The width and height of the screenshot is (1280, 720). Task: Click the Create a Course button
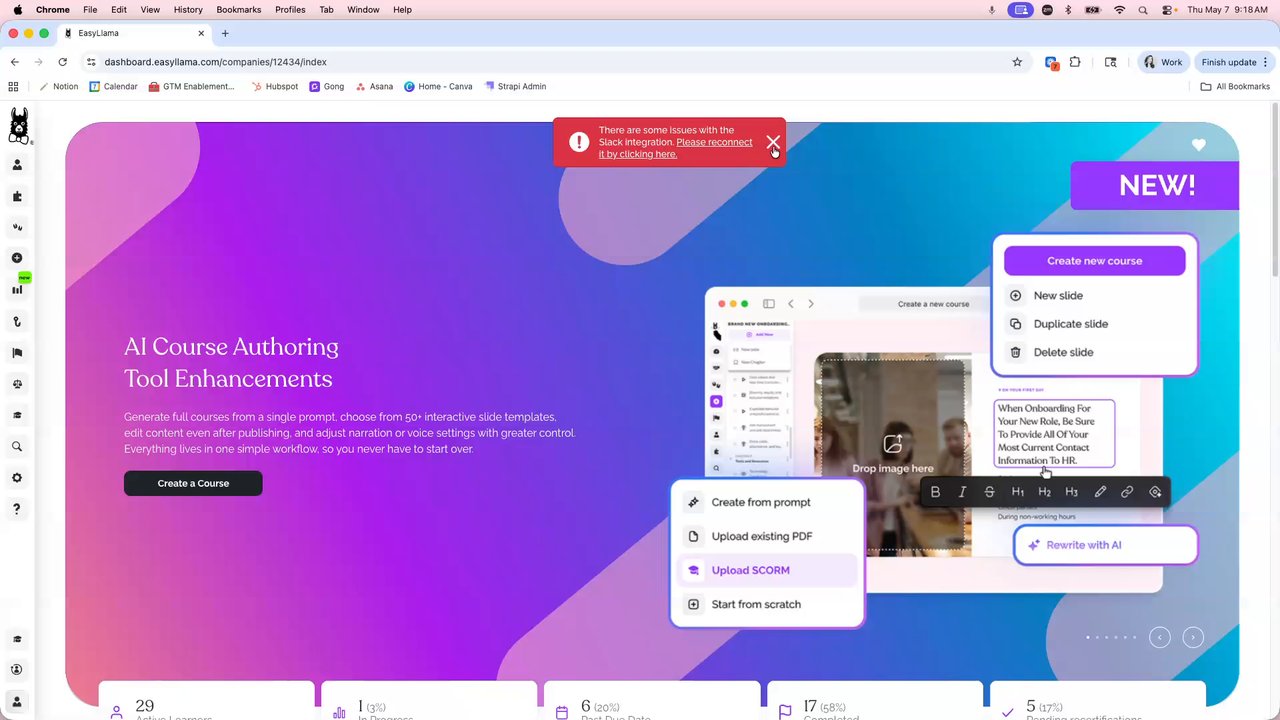[x=193, y=483]
